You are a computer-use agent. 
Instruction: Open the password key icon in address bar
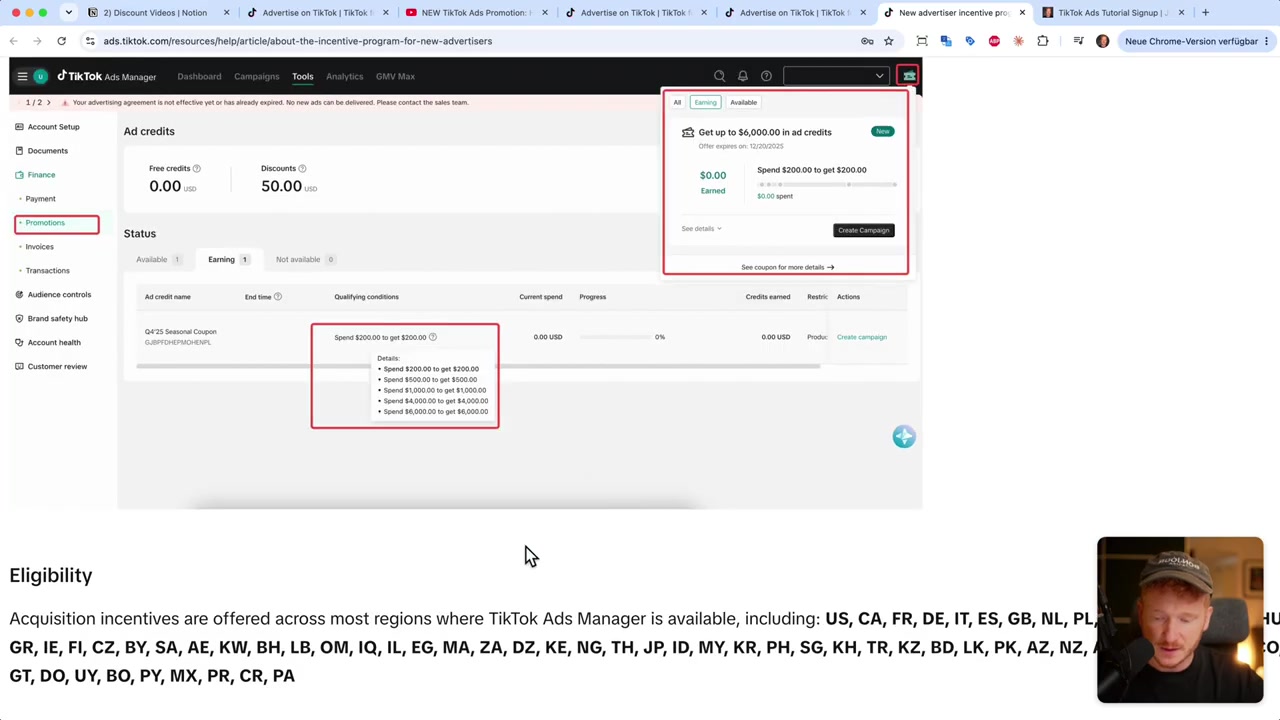click(867, 41)
